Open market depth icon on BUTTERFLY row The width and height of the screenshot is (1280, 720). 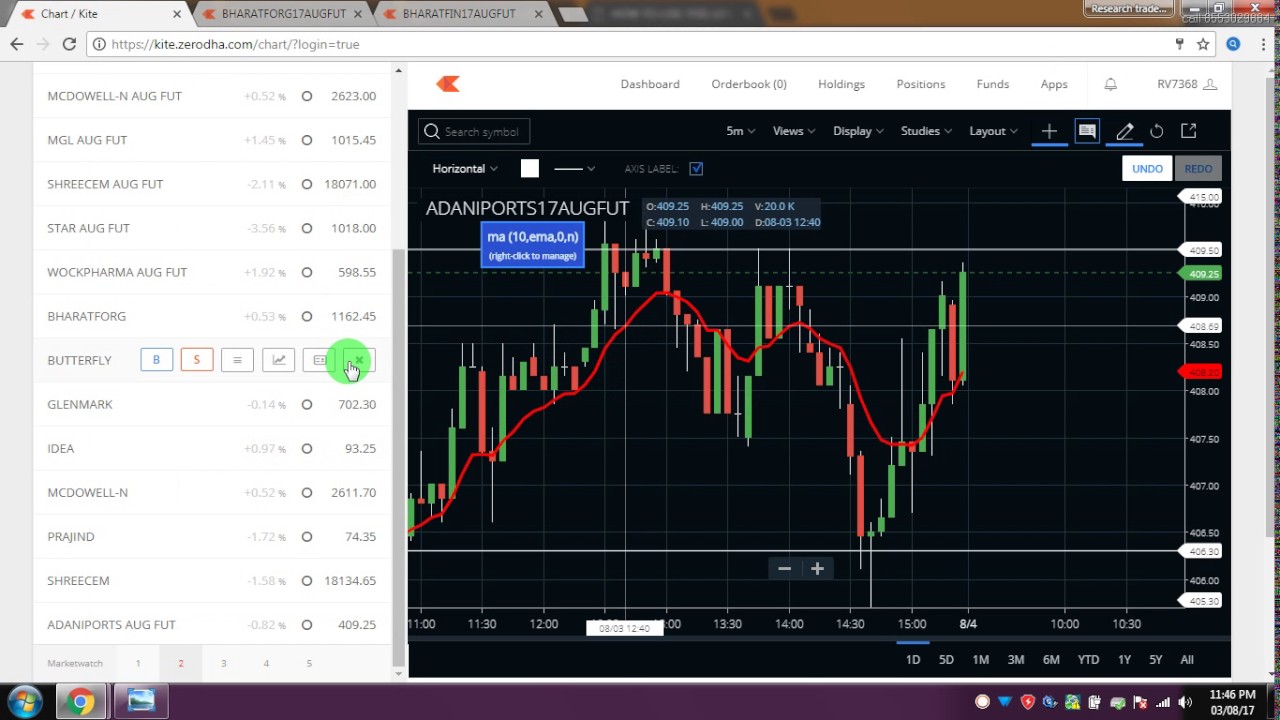click(x=237, y=360)
